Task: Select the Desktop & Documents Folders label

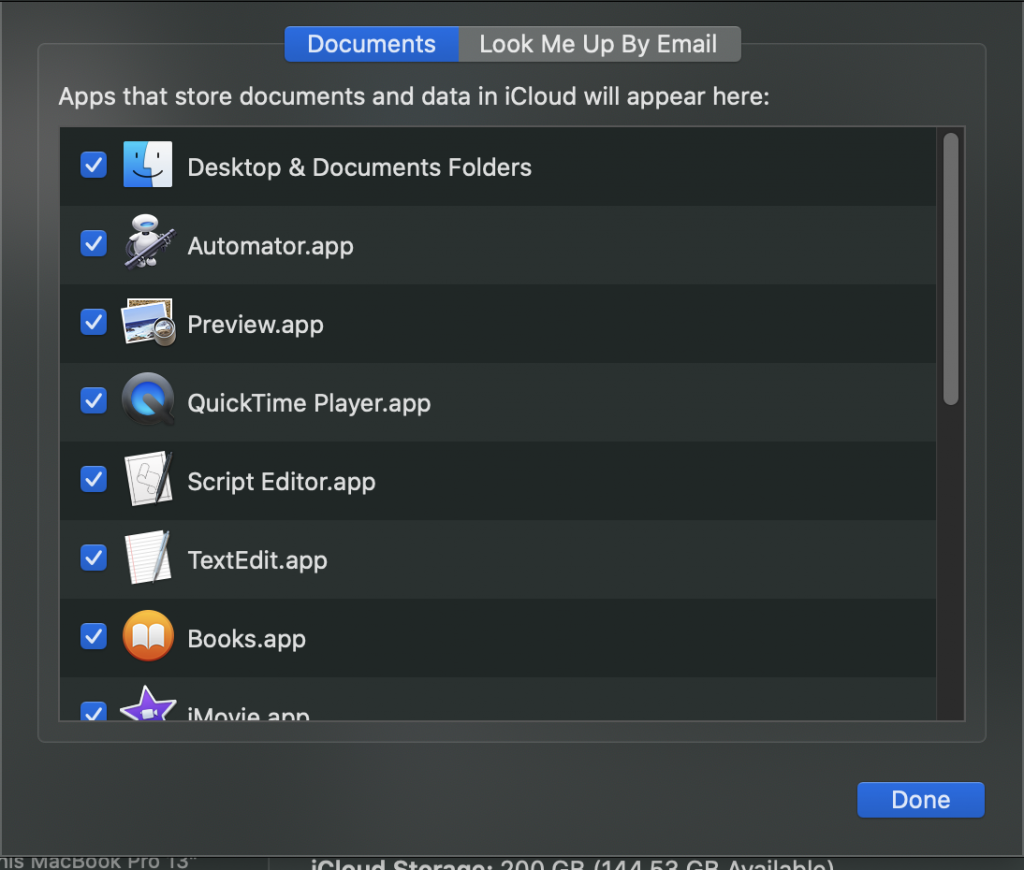Action: 359,167
